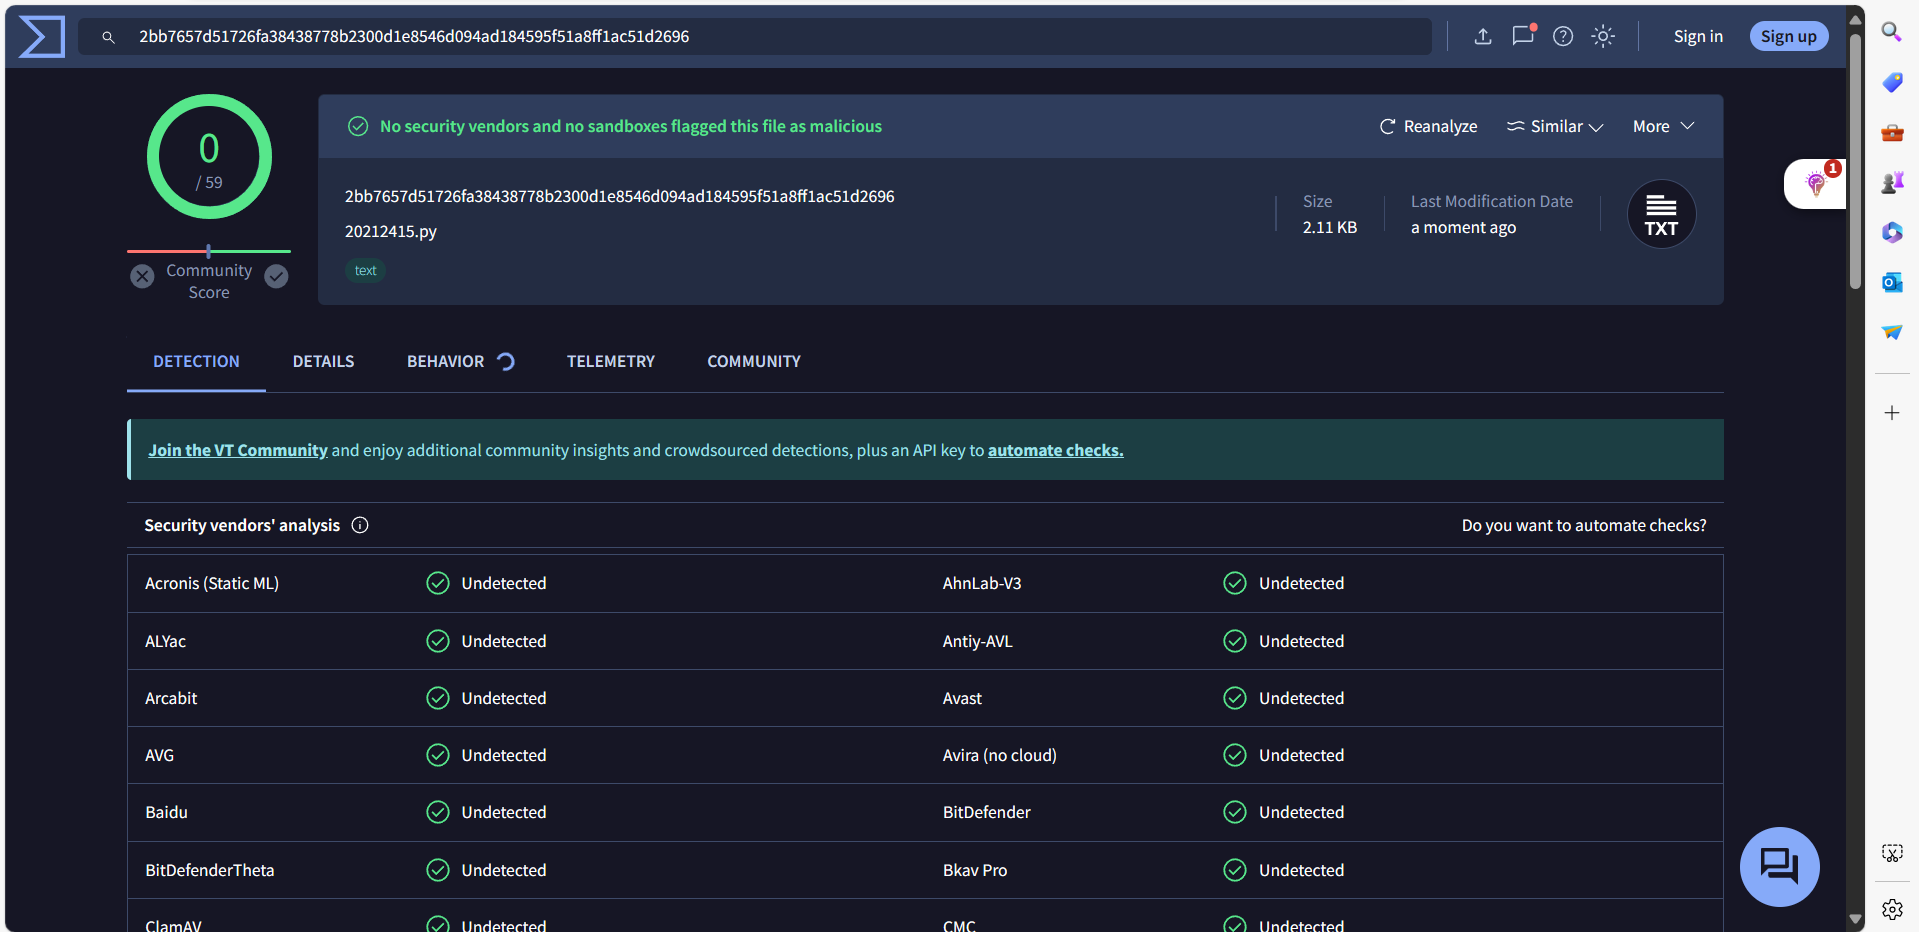Screen dimensions: 1919x932
Task: Open the floating chat support button
Action: pyautogui.click(x=1779, y=866)
